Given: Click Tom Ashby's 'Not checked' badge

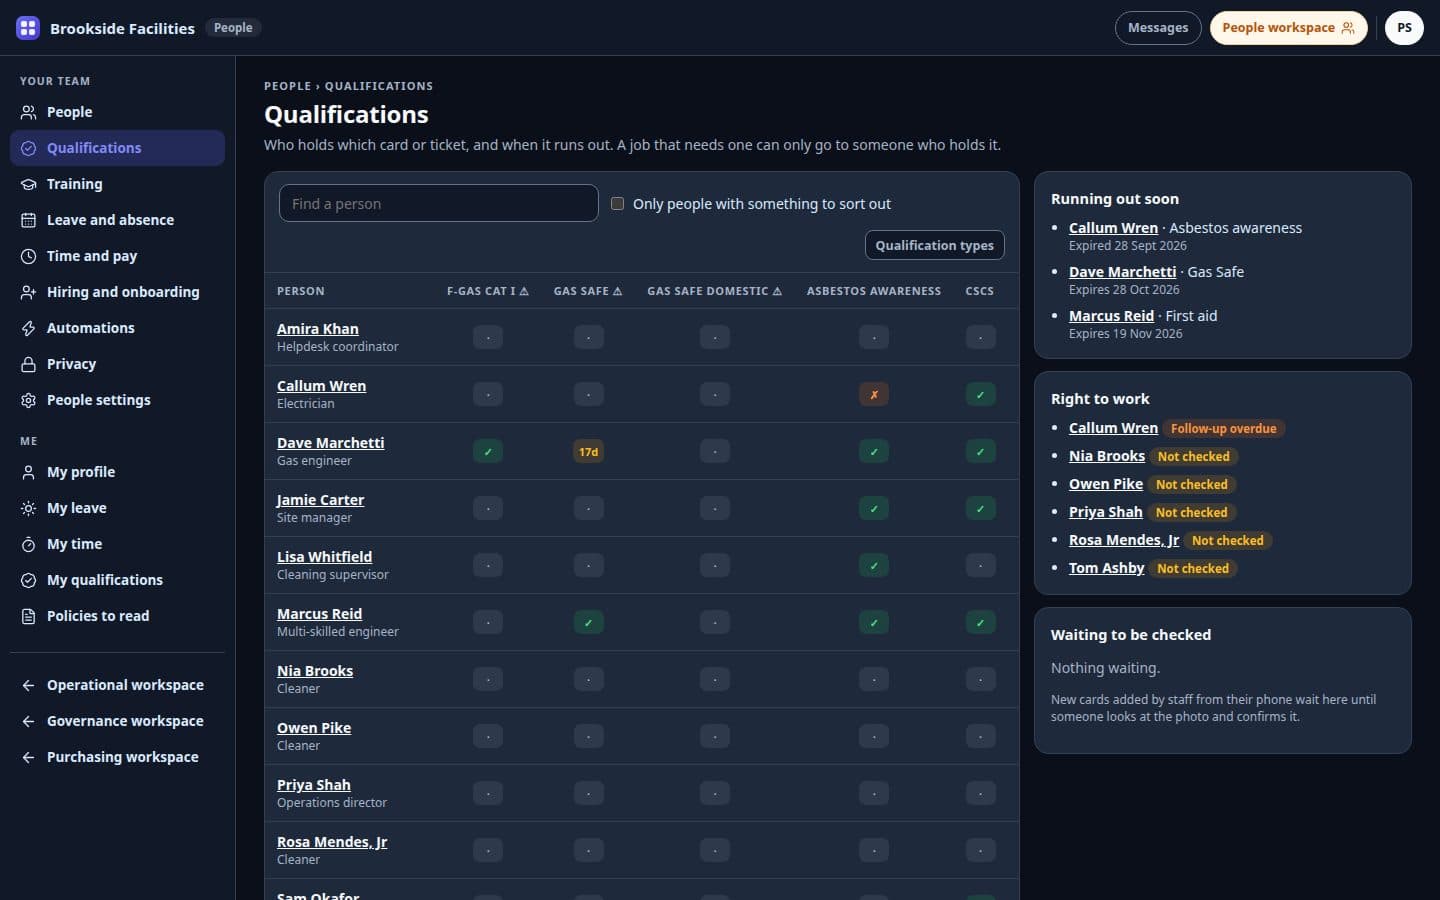Looking at the screenshot, I should pyautogui.click(x=1193, y=568).
